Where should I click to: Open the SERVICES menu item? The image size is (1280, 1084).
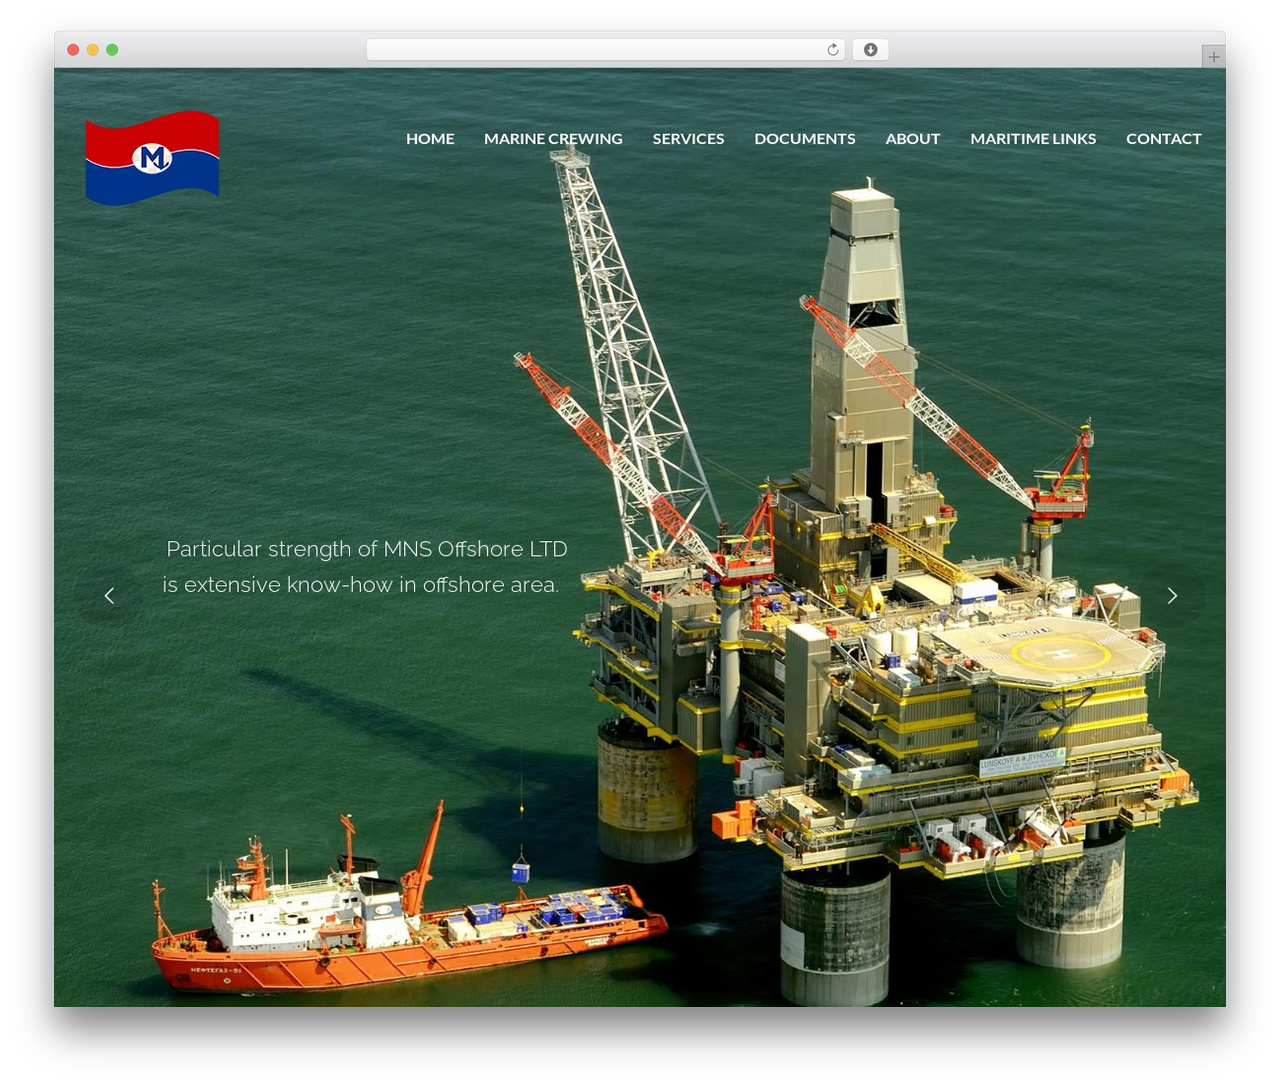click(688, 139)
